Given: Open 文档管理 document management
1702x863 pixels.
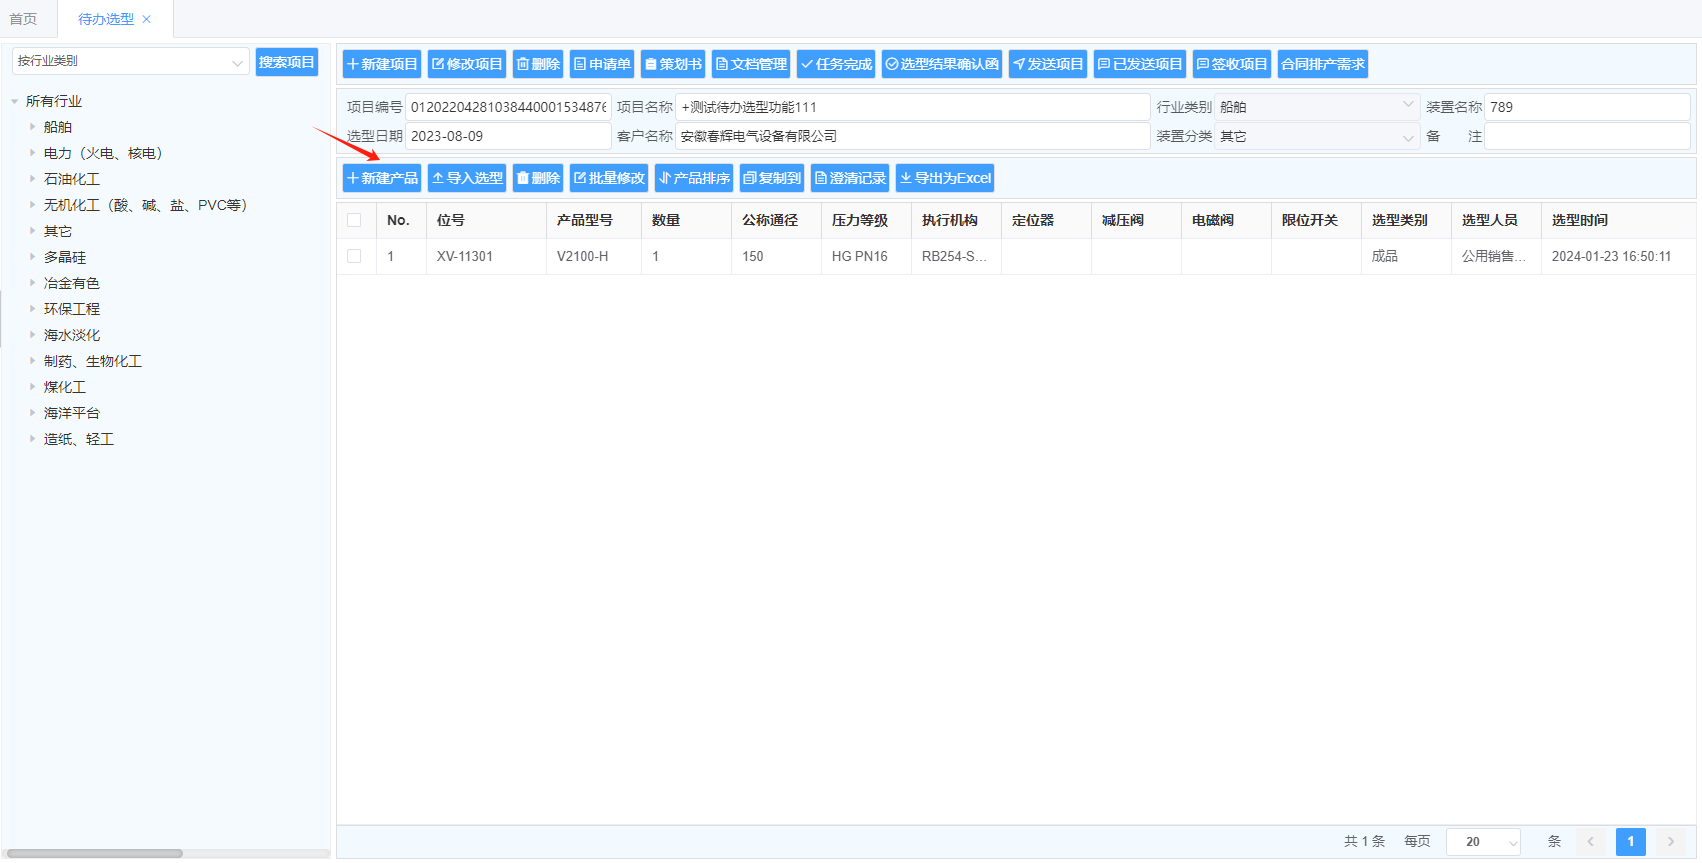Looking at the screenshot, I should point(750,64).
